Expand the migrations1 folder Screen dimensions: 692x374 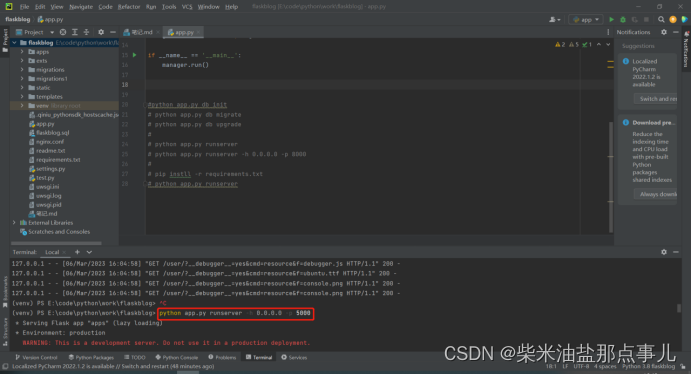pyautogui.click(x=22, y=79)
